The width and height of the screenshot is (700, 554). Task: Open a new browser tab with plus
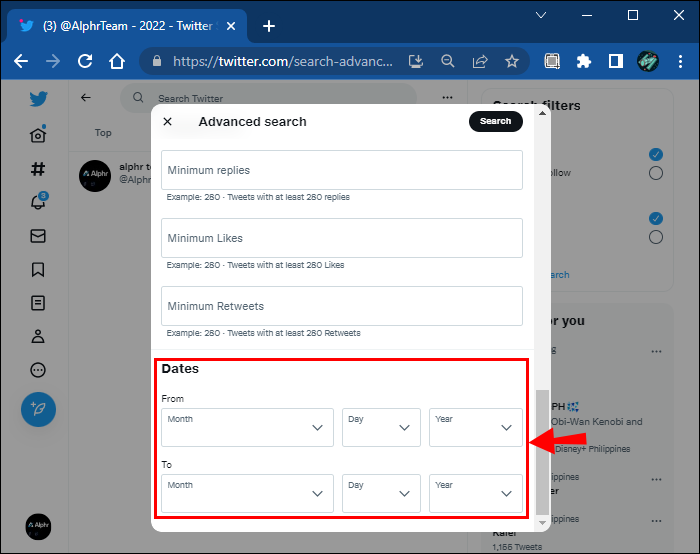[x=269, y=26]
